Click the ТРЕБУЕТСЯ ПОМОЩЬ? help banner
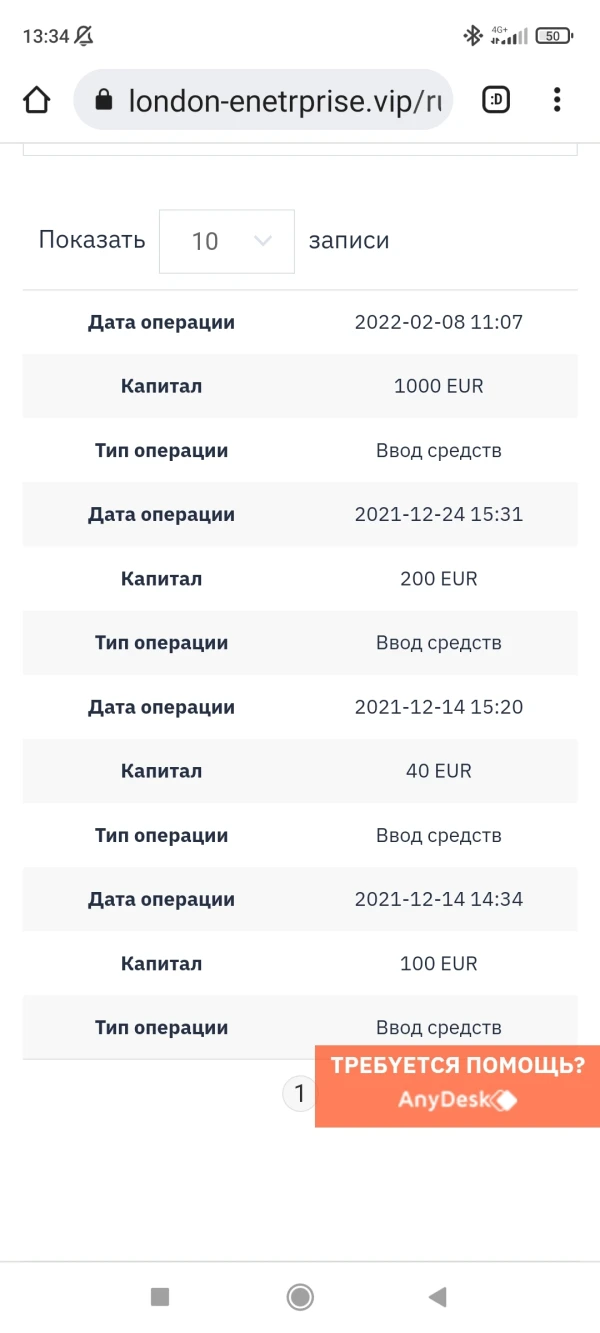600x1333 pixels. click(x=457, y=1066)
